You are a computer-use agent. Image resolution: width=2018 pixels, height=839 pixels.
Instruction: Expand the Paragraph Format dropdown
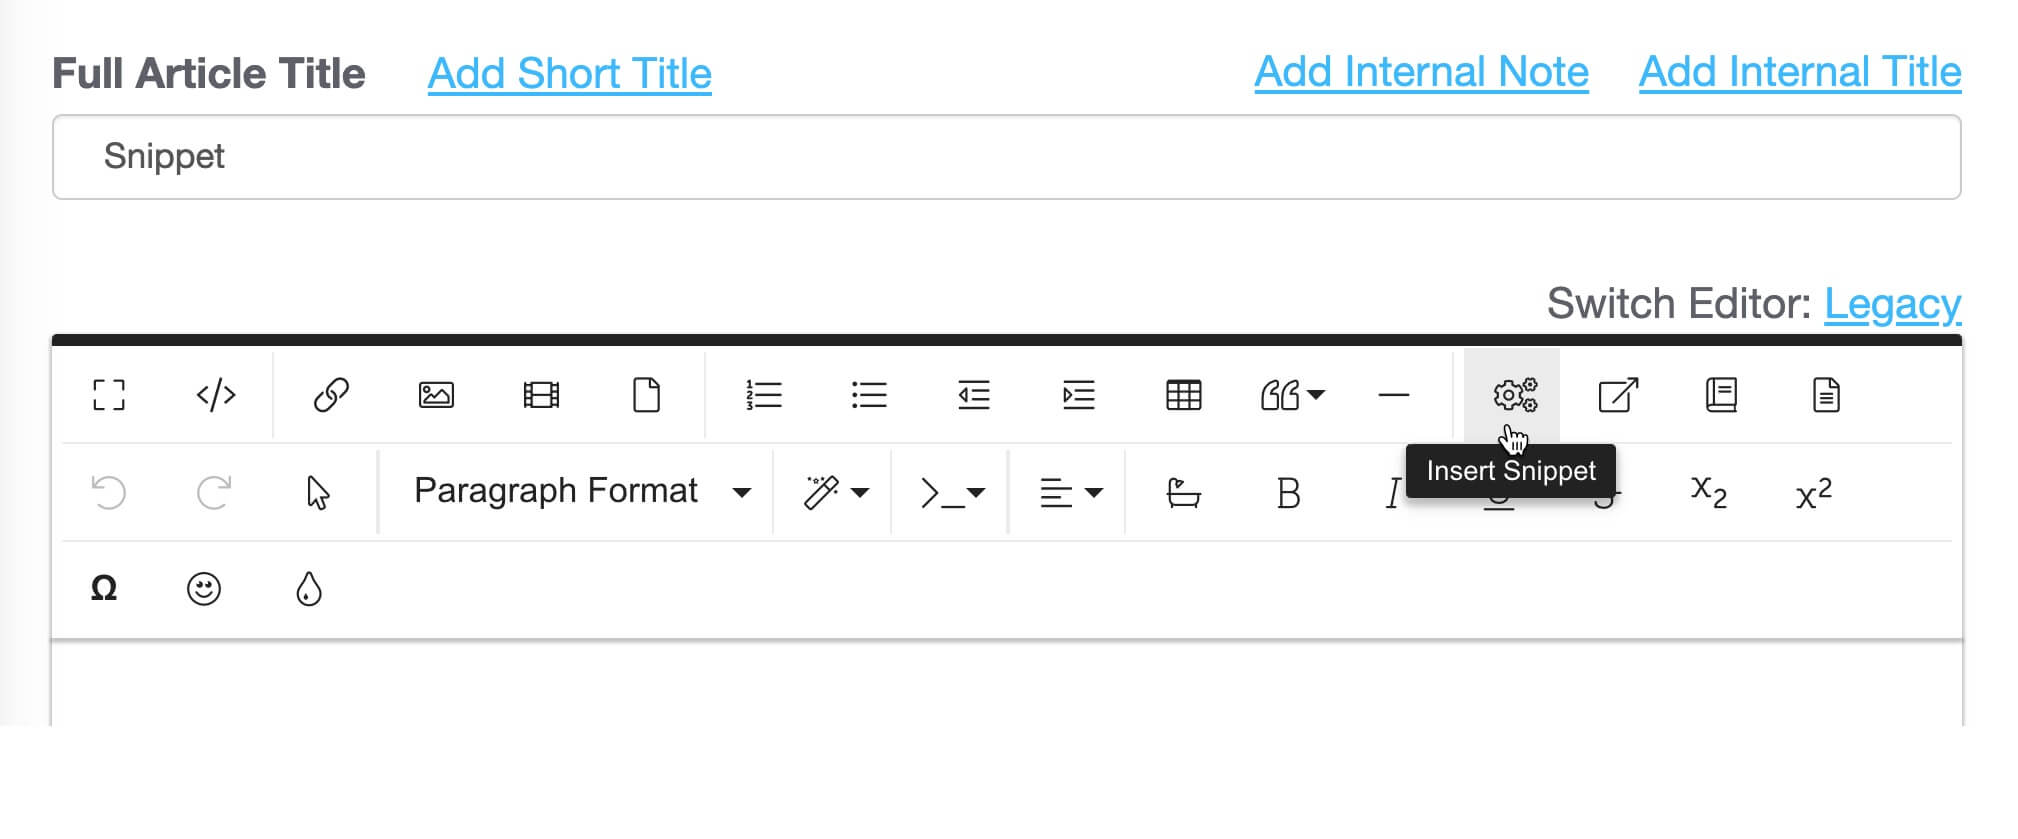[x=581, y=492]
